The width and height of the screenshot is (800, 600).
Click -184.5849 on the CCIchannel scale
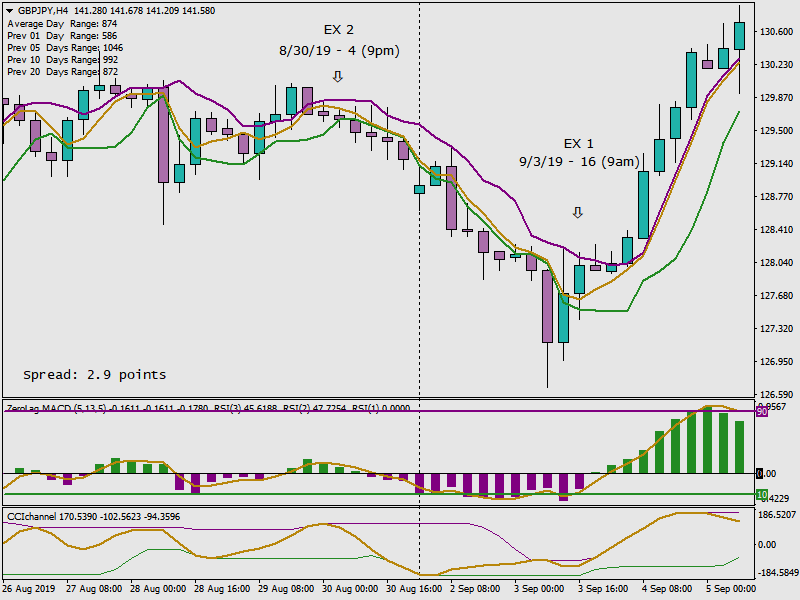(x=777, y=572)
